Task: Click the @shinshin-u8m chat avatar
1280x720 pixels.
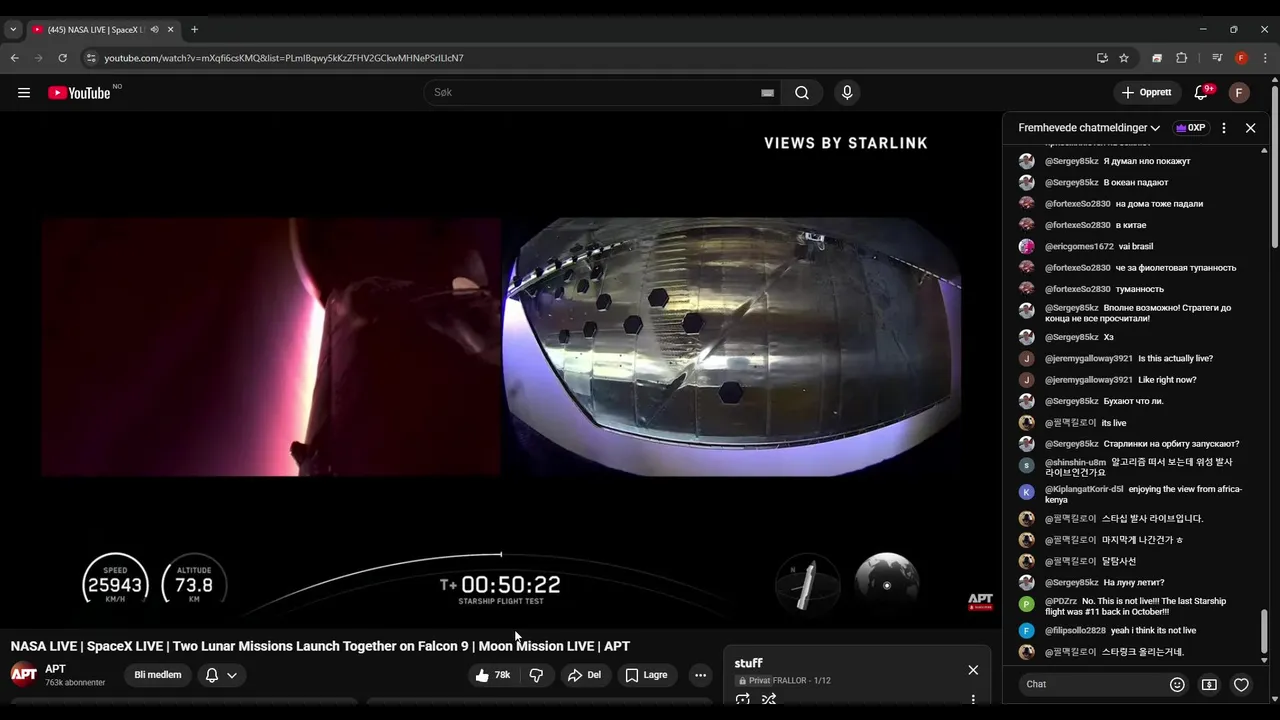Action: click(1026, 466)
